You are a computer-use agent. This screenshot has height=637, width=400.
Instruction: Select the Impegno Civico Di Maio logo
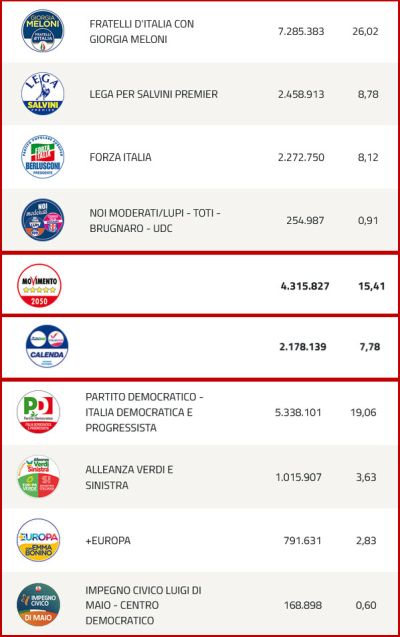click(39, 604)
